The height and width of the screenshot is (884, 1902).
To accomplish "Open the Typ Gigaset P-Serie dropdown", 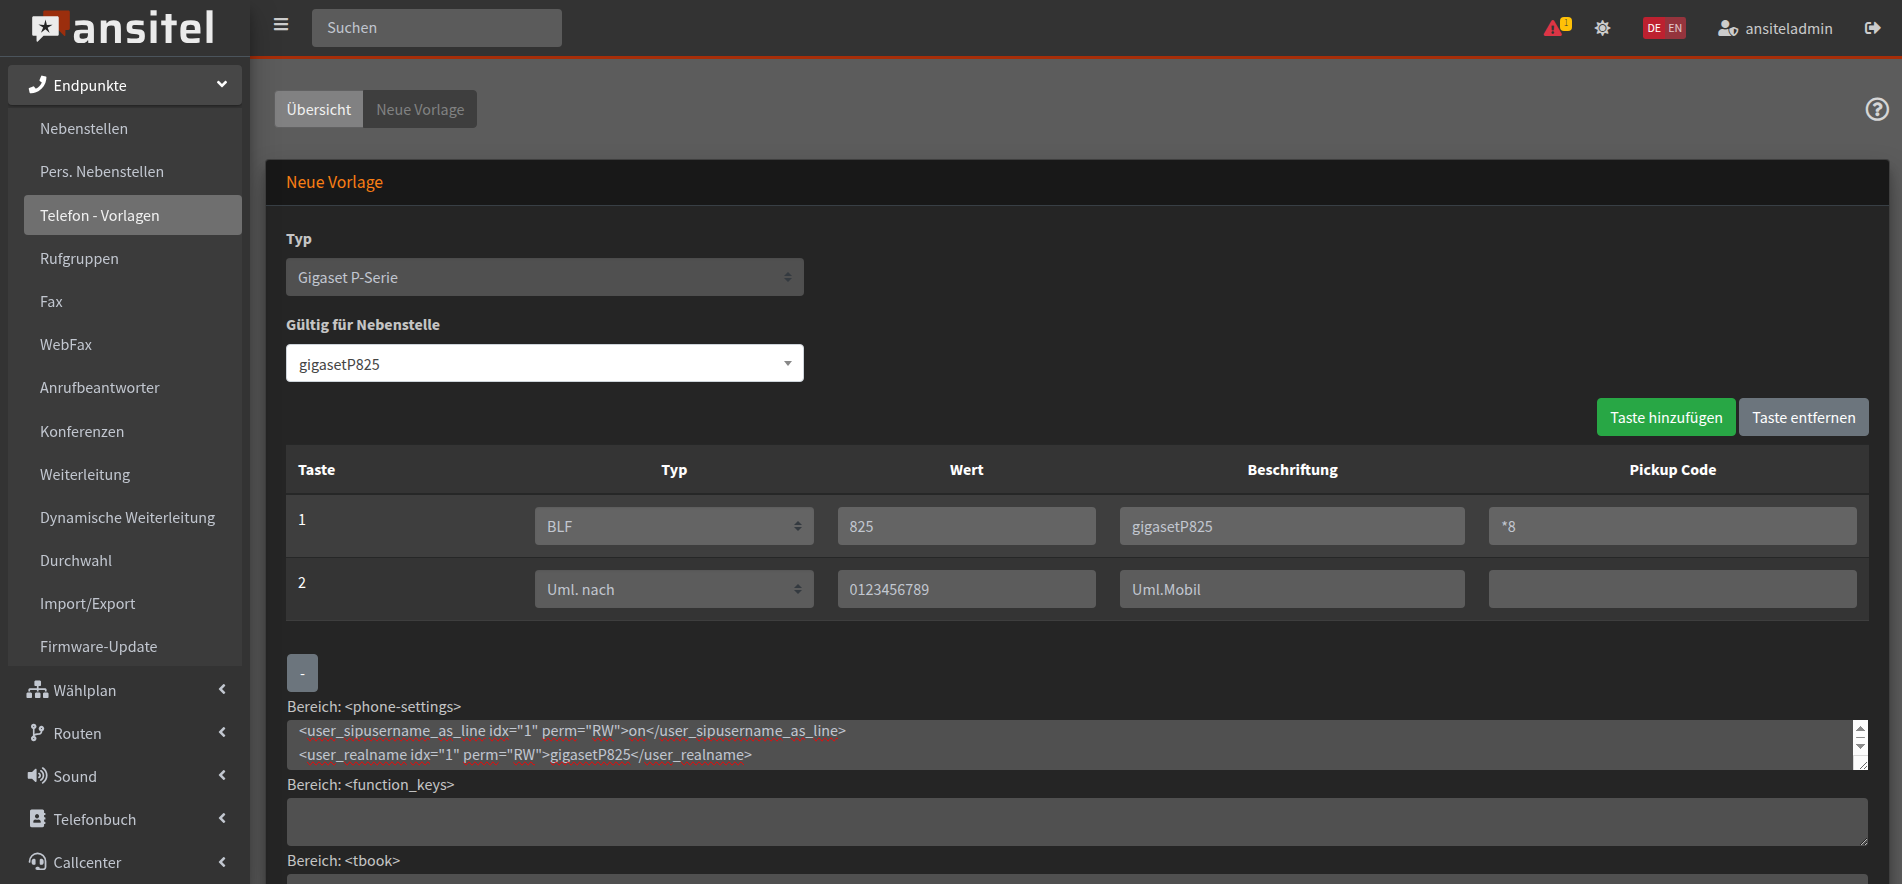I will [x=544, y=277].
